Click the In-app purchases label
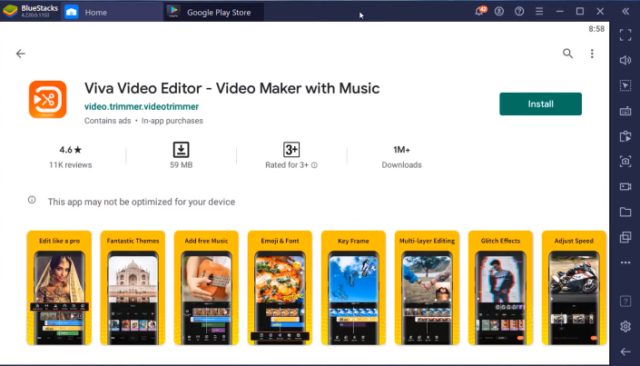The image size is (640, 366). 172,121
